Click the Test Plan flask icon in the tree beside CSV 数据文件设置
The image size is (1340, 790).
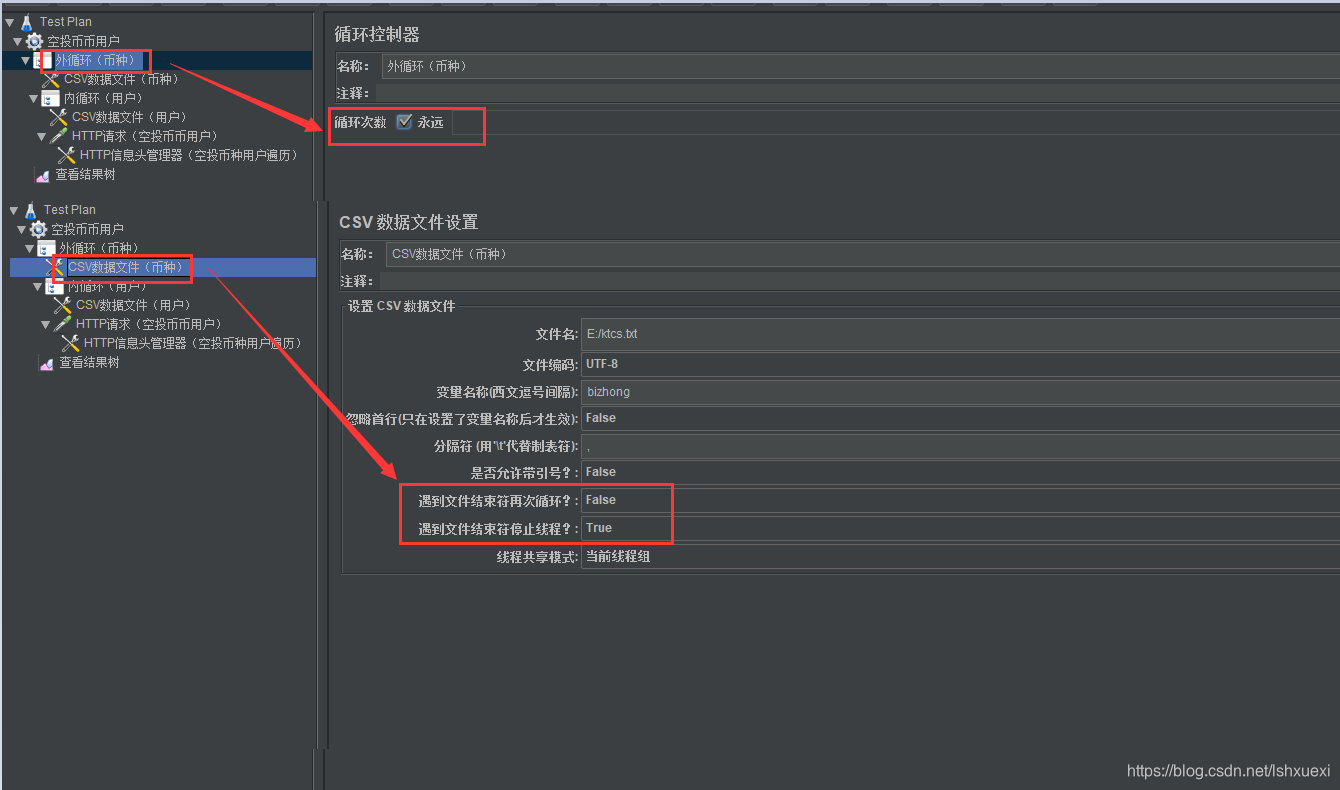[x=31, y=210]
